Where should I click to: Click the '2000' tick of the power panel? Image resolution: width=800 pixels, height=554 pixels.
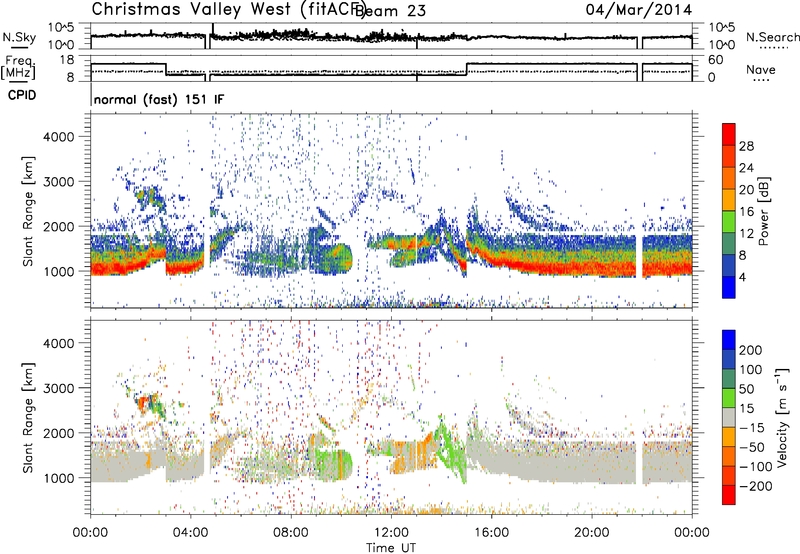(x=59, y=226)
